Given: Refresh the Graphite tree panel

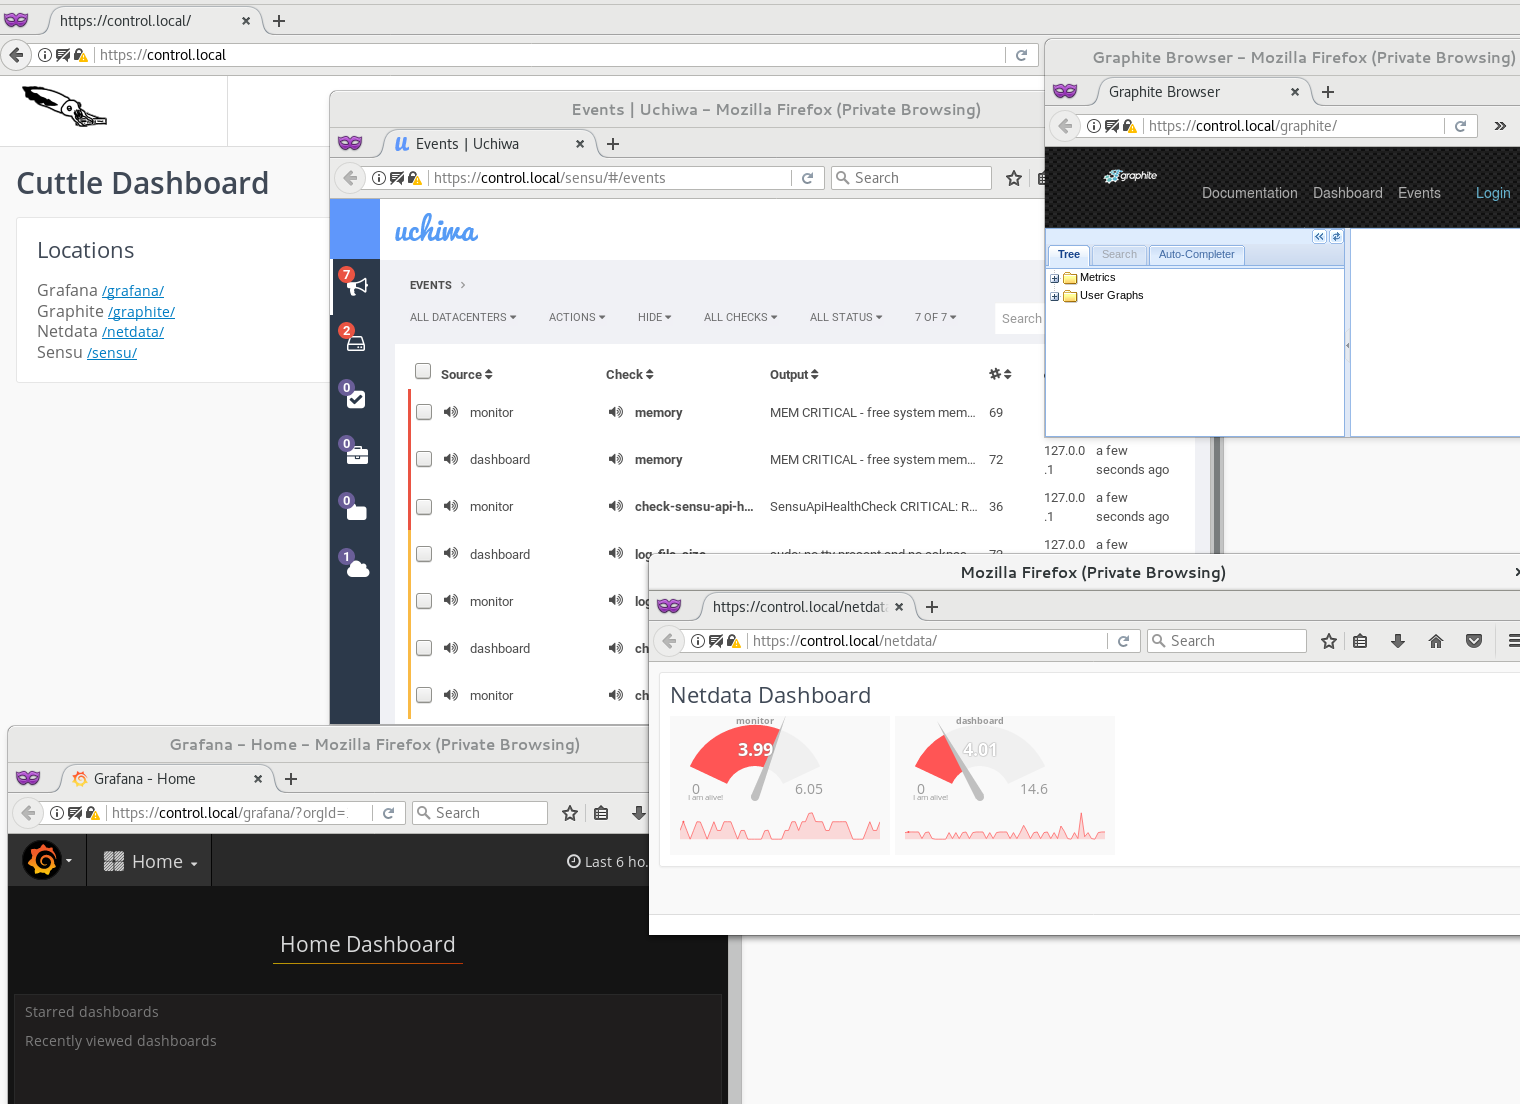Looking at the screenshot, I should (1336, 237).
